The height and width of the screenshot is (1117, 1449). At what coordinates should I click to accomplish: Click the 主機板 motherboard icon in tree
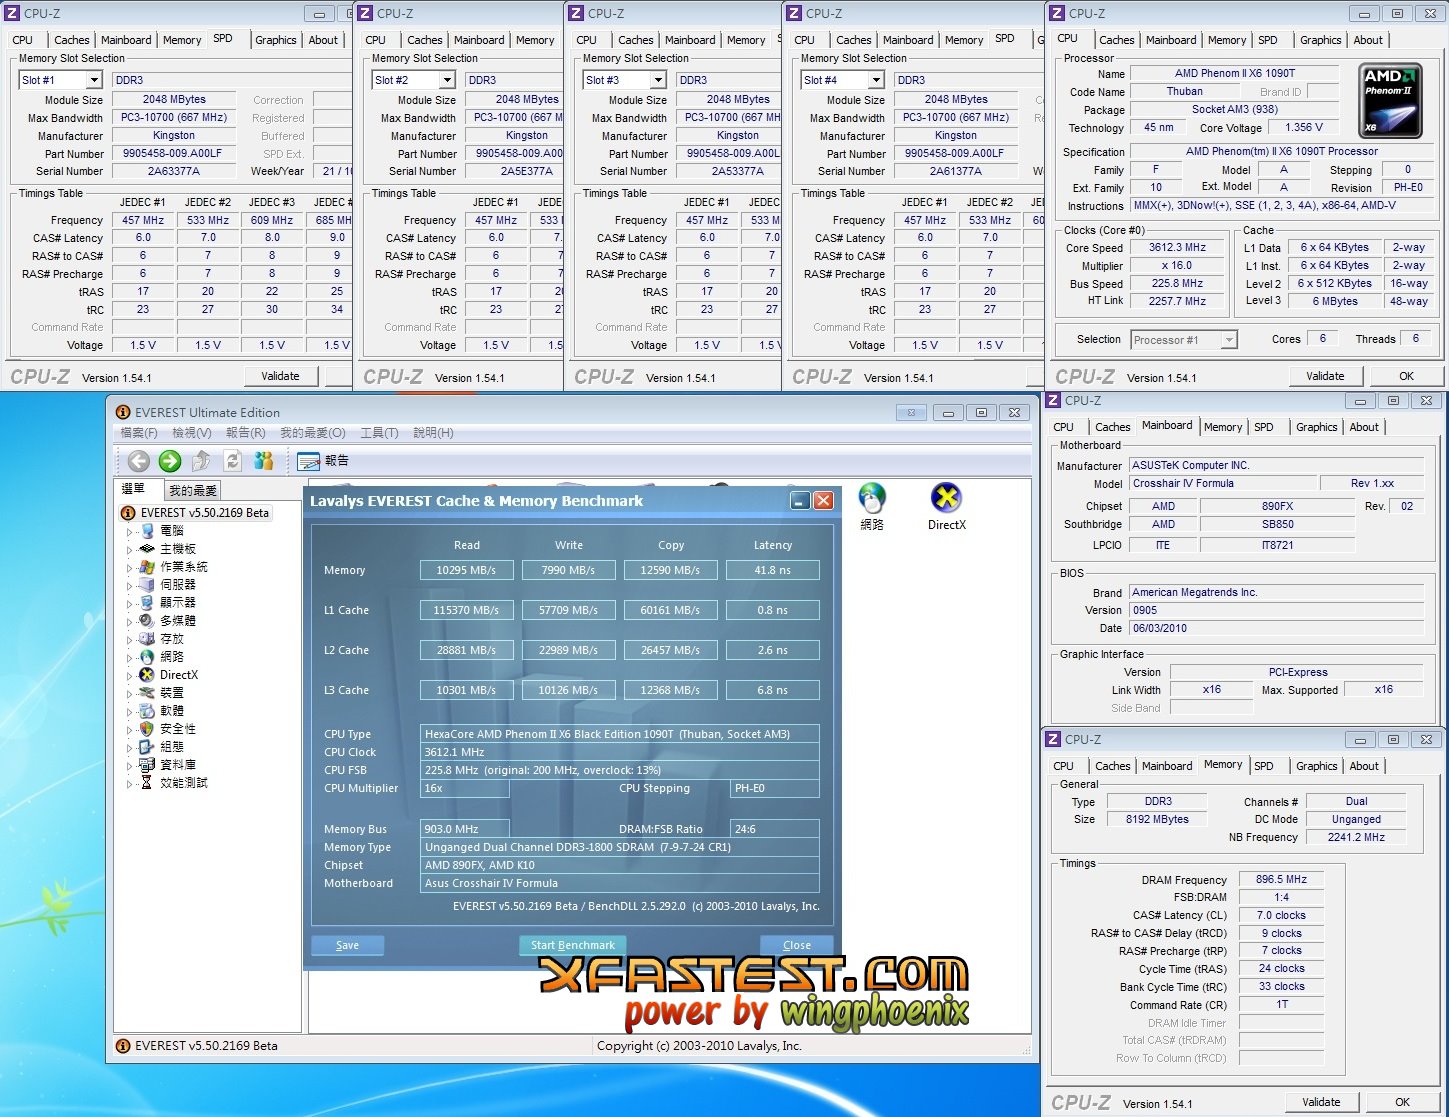point(147,549)
